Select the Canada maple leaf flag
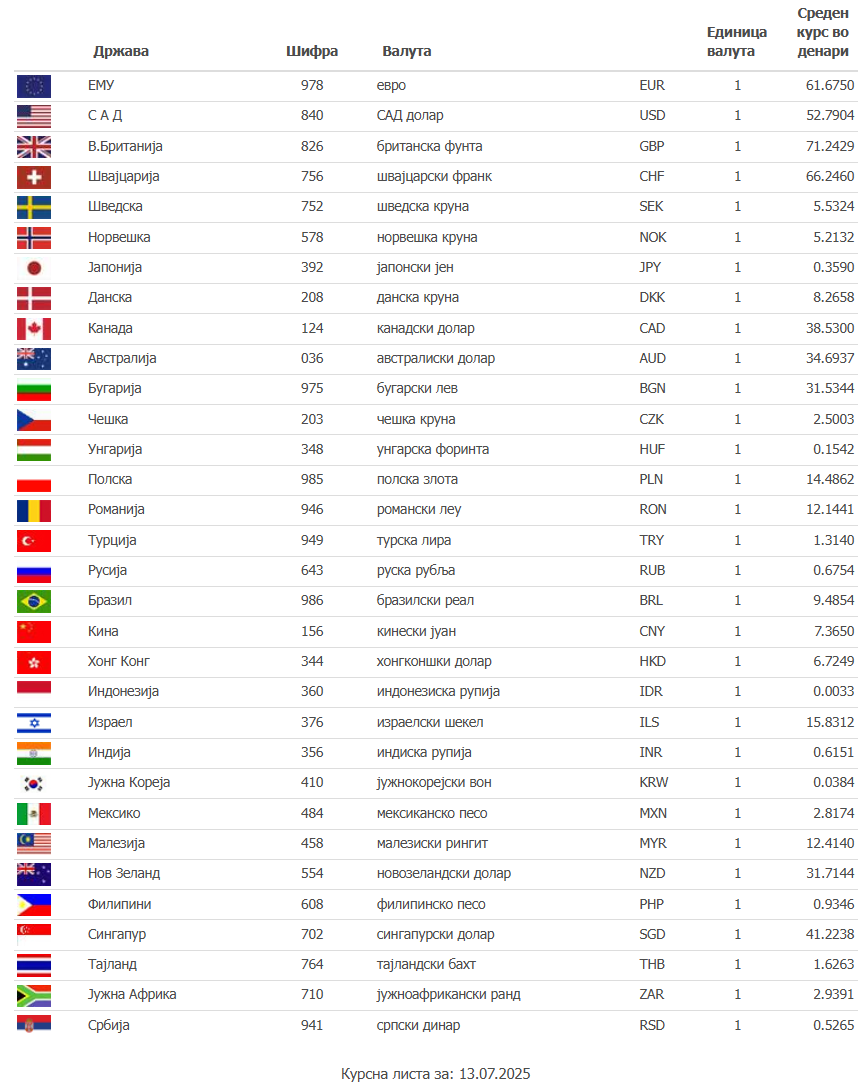 [34, 329]
